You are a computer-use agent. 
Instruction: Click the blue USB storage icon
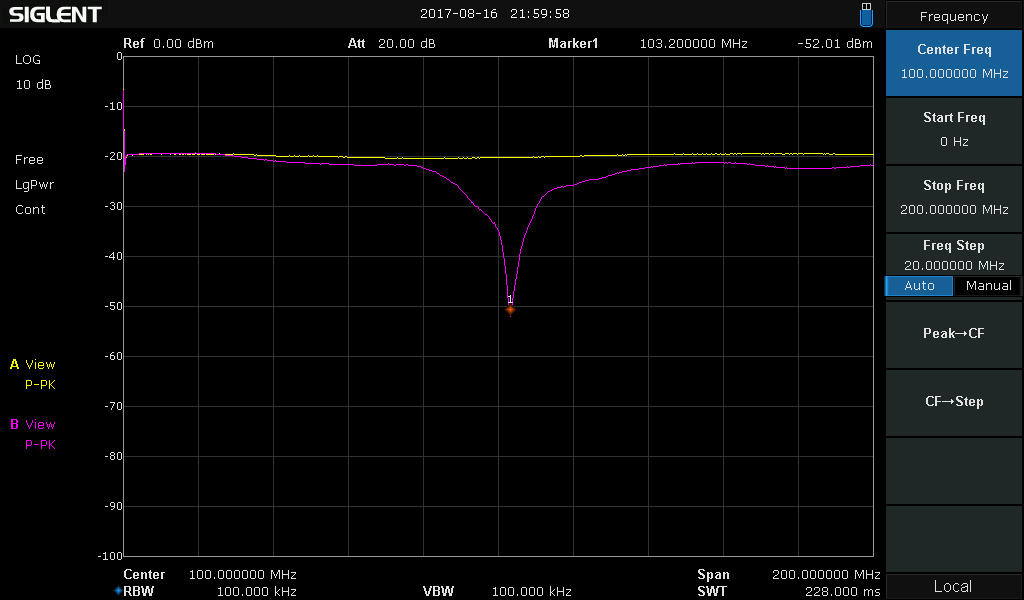coord(866,14)
